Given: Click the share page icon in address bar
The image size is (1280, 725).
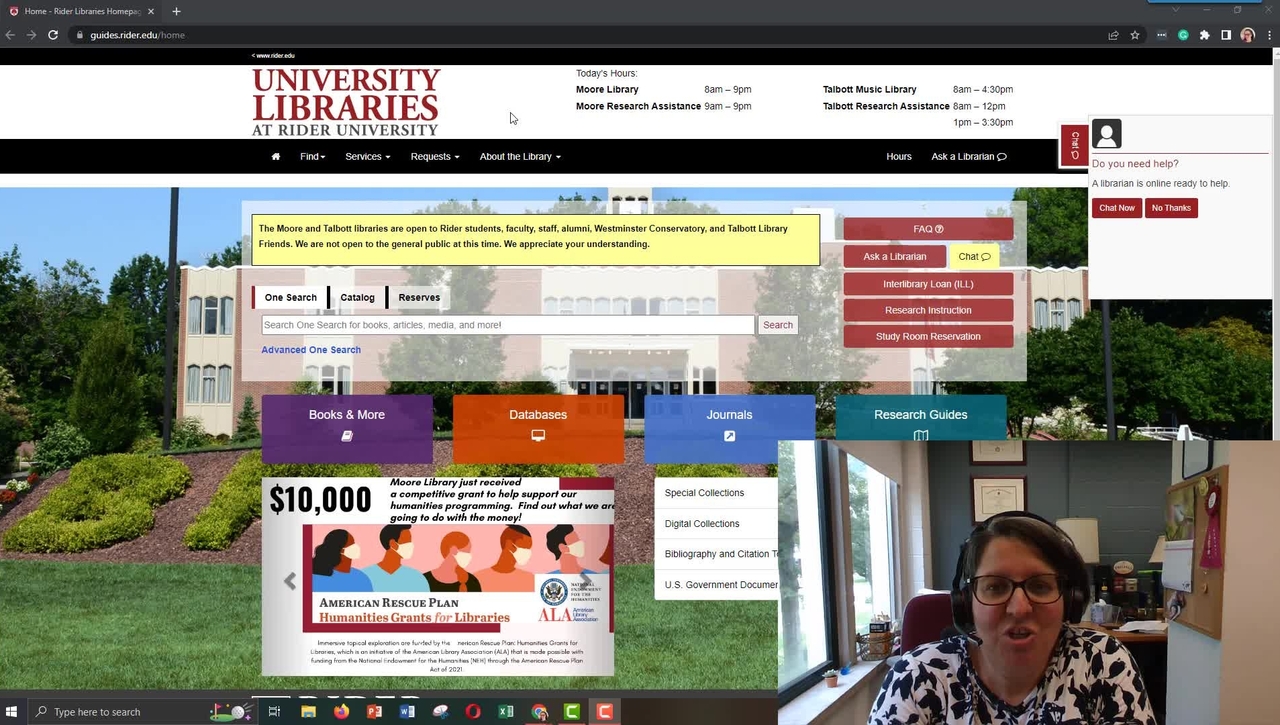Looking at the screenshot, I should (1113, 35).
